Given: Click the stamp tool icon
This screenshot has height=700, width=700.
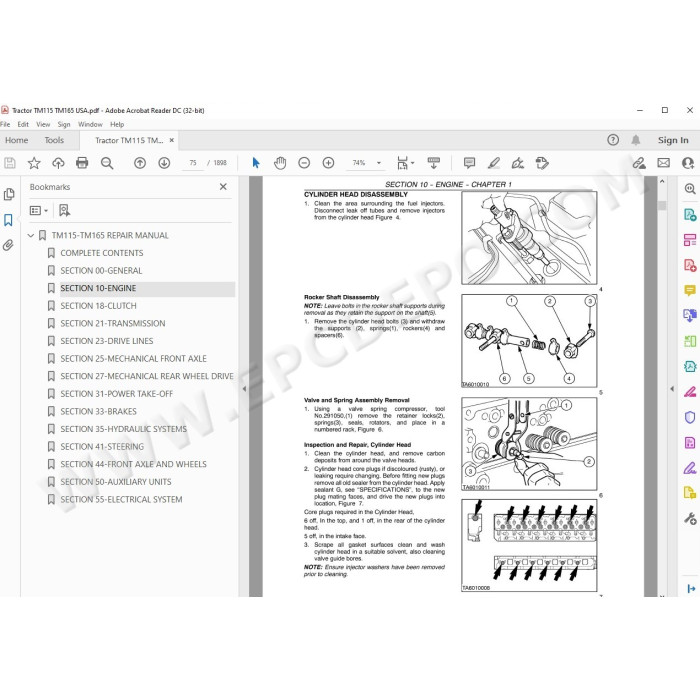Looking at the screenshot, I should pyautogui.click(x=542, y=163).
